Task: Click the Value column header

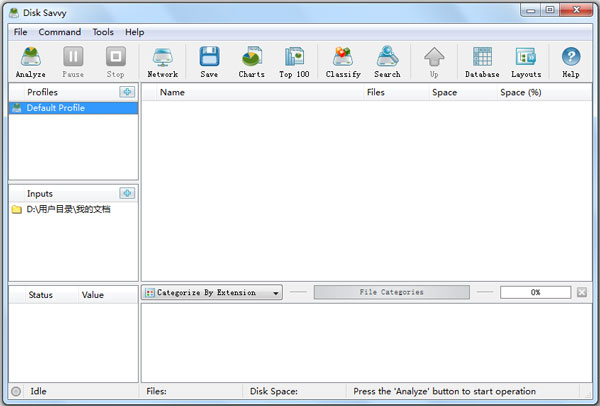Action: click(x=108, y=295)
